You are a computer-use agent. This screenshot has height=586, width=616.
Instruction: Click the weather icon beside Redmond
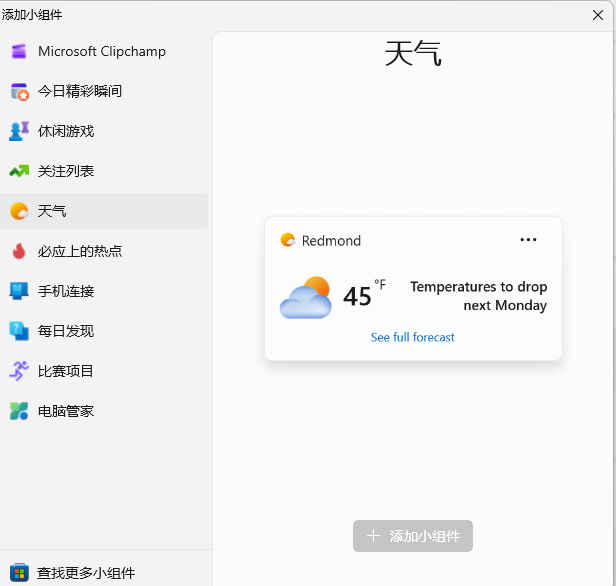(x=288, y=240)
